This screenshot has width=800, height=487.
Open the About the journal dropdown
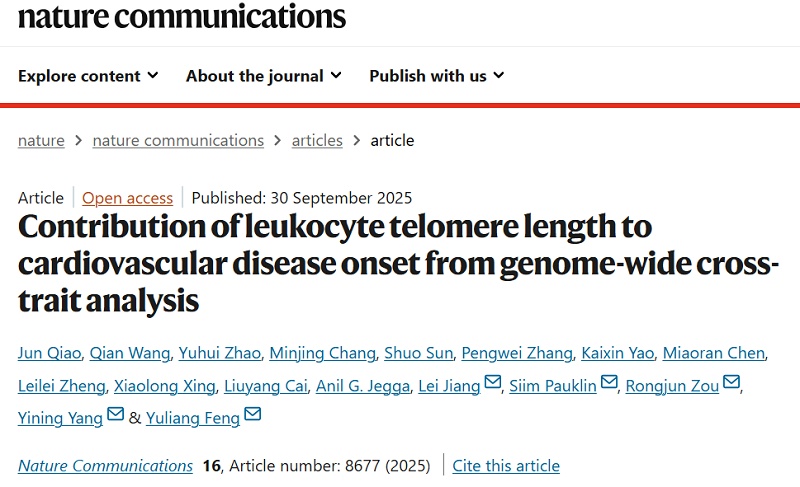264,76
